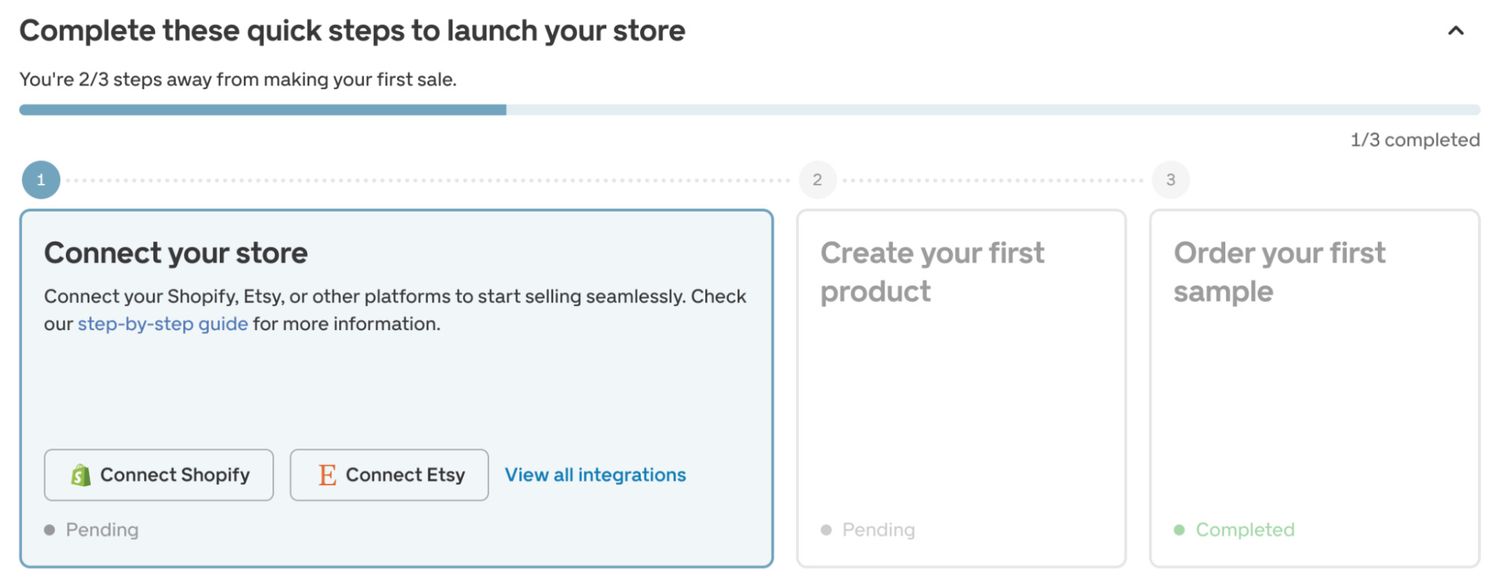Click the Pending dot under Create your first product
Viewport: 1500px width, 588px height.
tap(825, 529)
